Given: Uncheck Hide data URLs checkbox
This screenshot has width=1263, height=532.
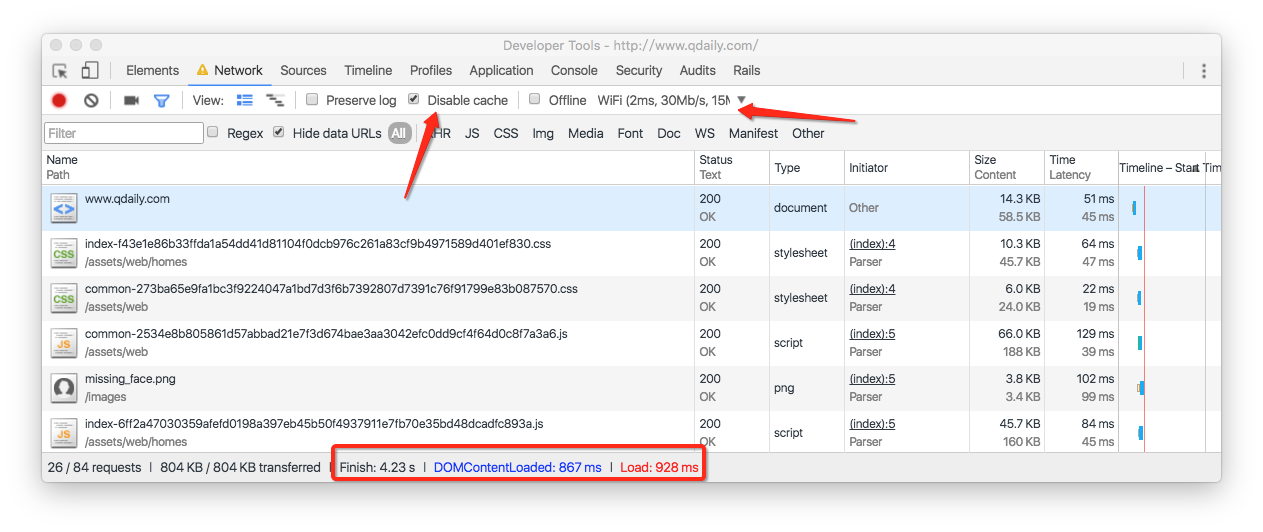Looking at the screenshot, I should [279, 132].
